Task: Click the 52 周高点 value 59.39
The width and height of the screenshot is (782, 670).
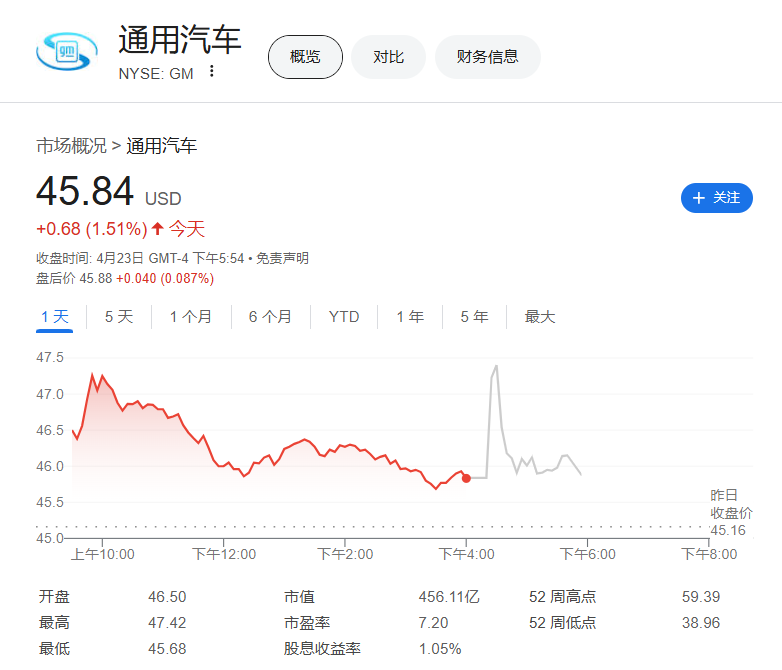Action: coord(701,597)
